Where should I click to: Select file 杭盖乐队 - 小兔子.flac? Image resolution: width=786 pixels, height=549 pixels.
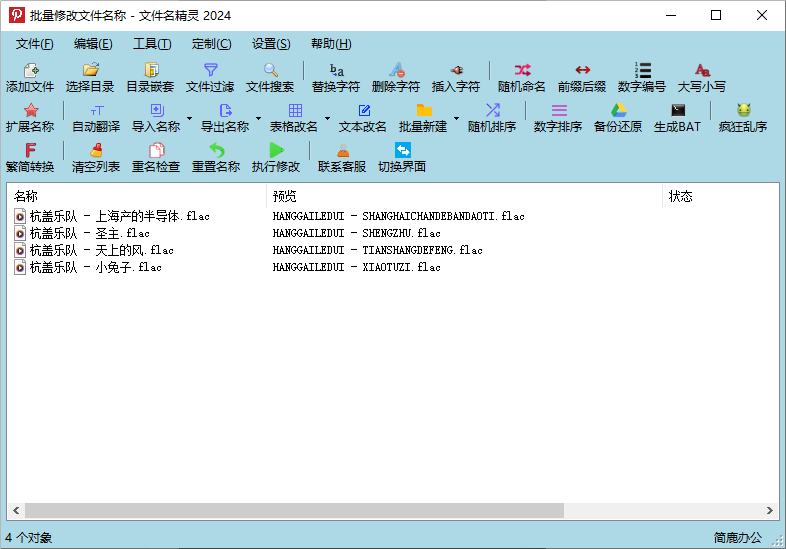(x=95, y=267)
